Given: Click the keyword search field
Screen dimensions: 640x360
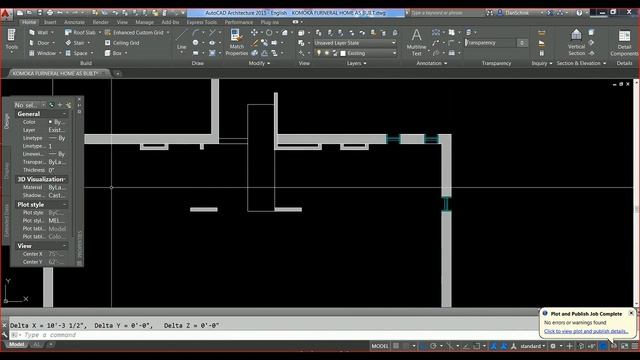Looking at the screenshot, I should click(x=446, y=13).
